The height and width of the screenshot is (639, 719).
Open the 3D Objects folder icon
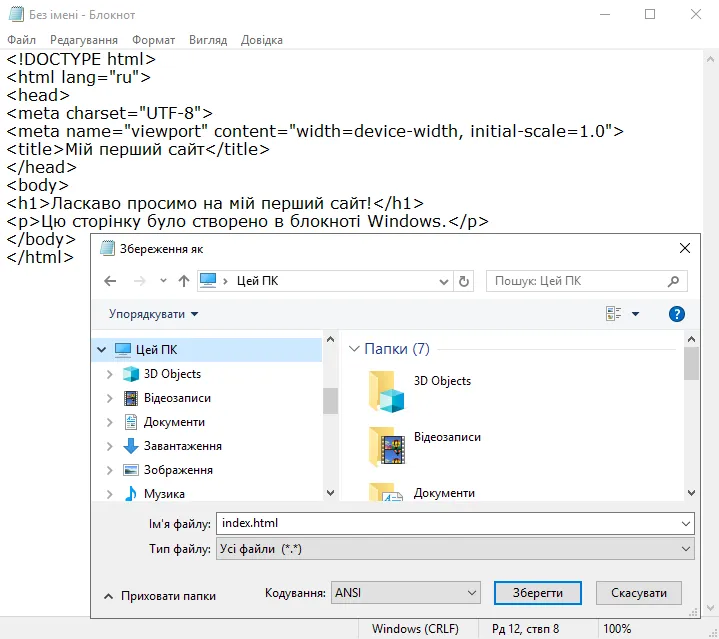point(386,391)
